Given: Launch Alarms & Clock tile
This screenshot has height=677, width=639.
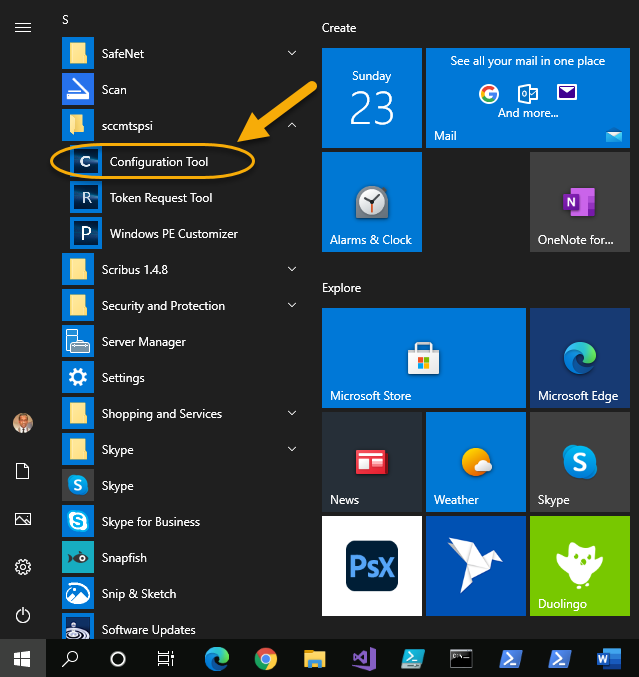Looking at the screenshot, I should (x=371, y=202).
